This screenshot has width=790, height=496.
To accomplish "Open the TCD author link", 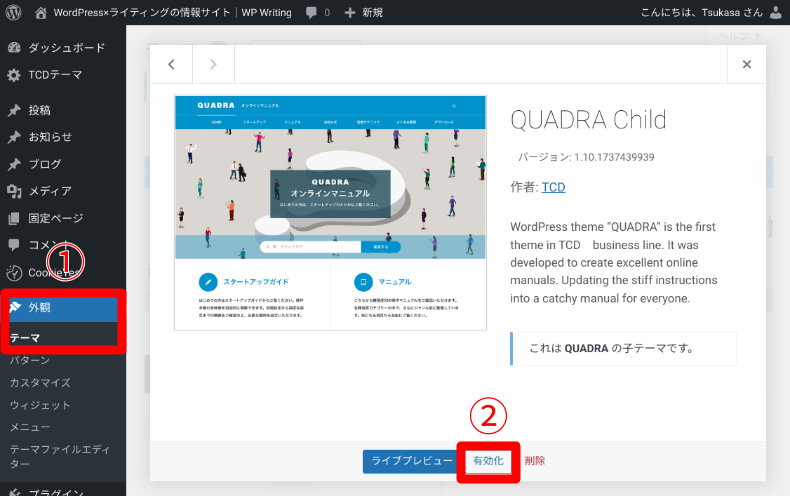I will pos(553,188).
